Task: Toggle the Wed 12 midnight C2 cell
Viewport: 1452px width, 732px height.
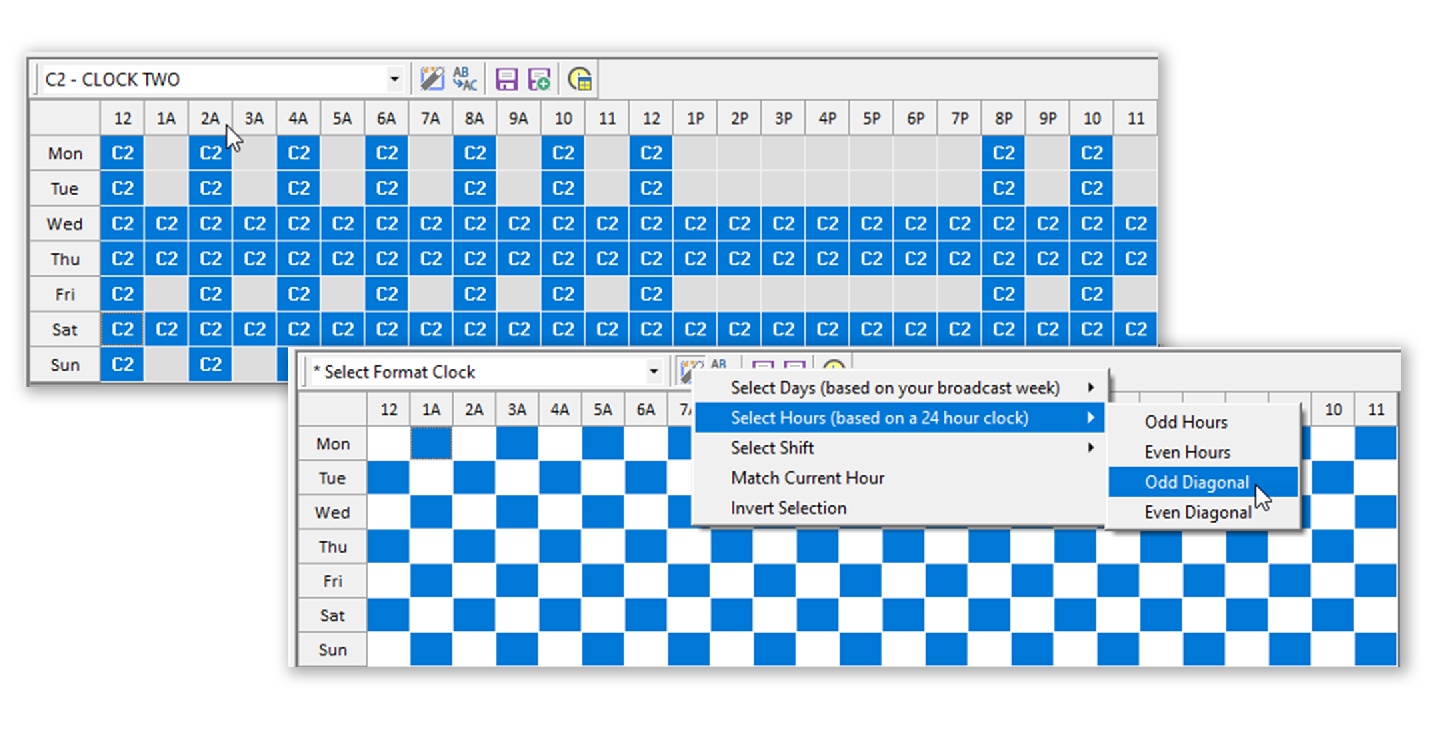Action: pyautogui.click(x=122, y=224)
